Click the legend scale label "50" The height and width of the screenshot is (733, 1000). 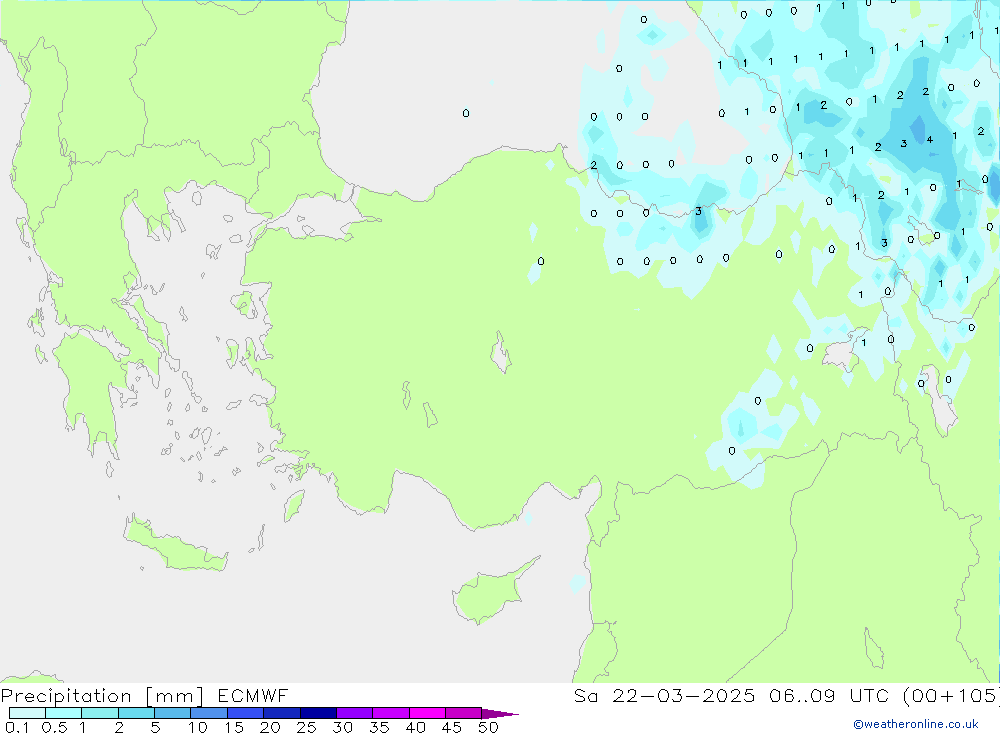coord(488,727)
